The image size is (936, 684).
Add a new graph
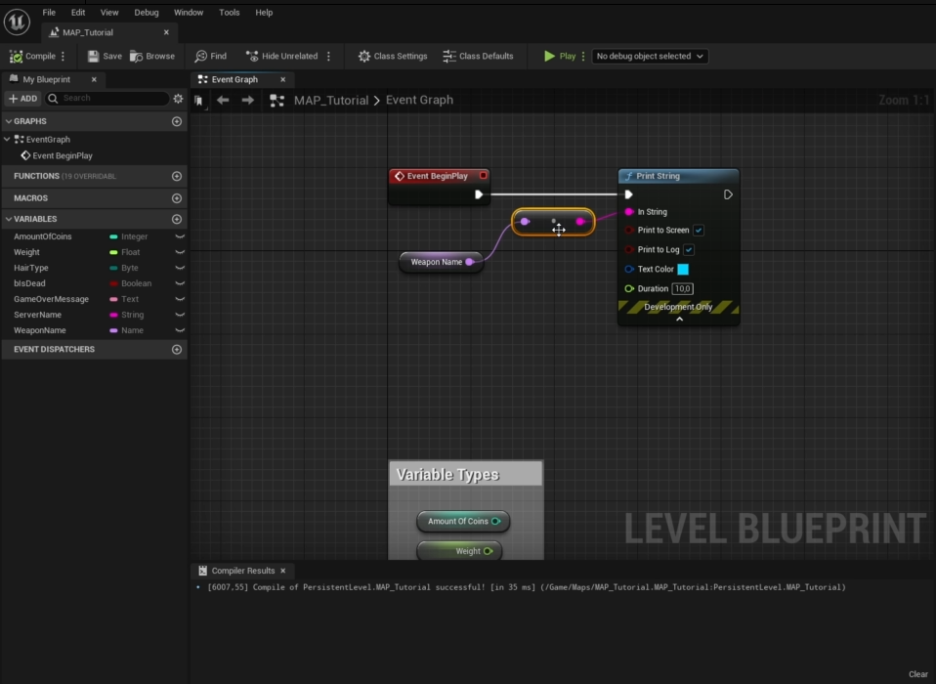177,121
